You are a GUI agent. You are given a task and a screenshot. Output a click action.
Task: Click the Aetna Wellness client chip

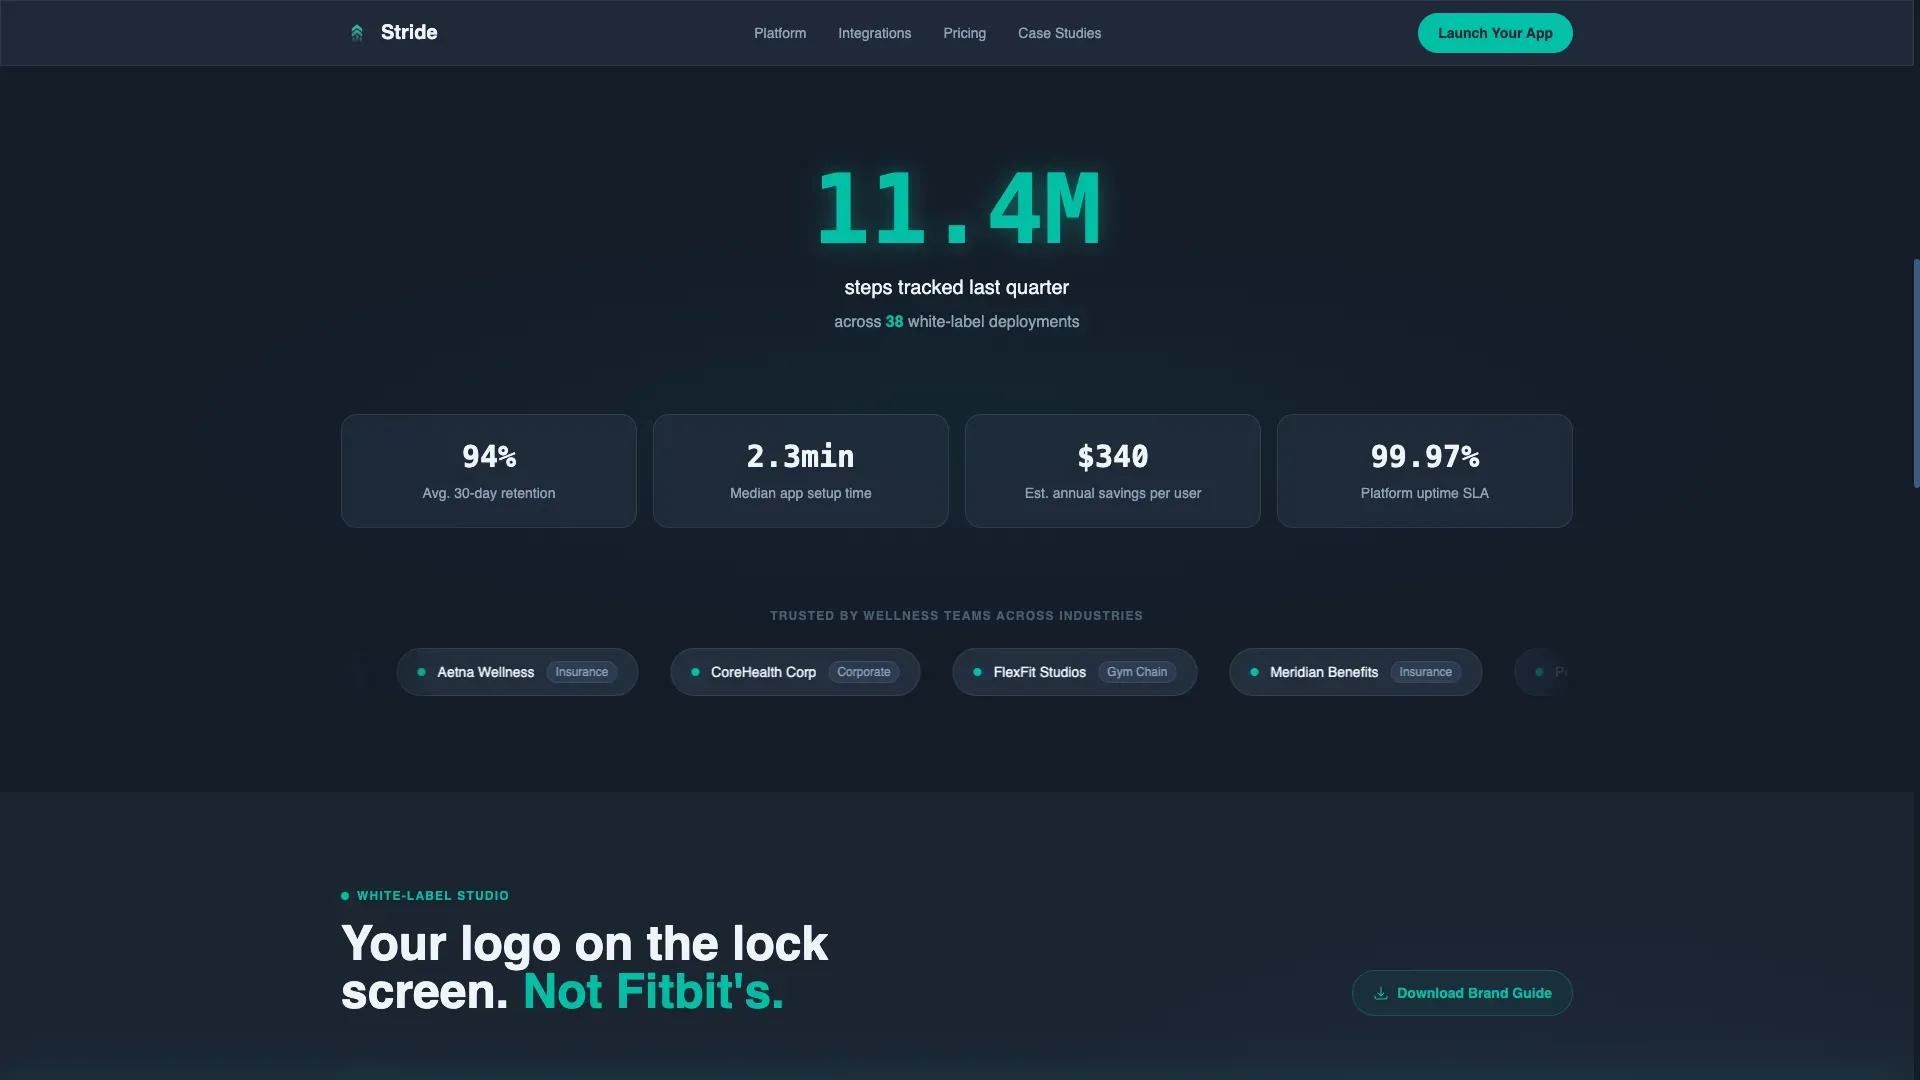(517, 672)
